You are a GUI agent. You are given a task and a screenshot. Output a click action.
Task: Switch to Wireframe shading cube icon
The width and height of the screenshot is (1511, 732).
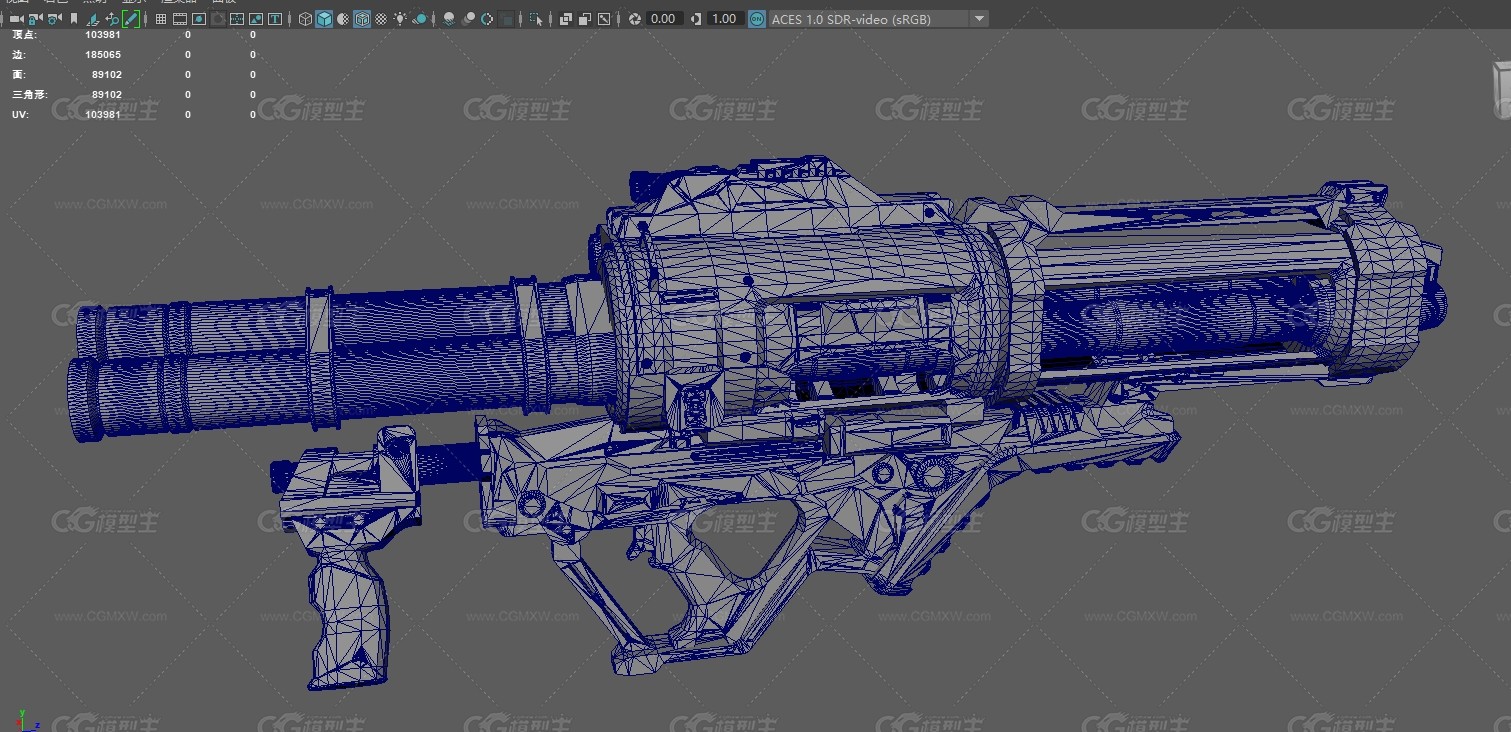point(305,19)
